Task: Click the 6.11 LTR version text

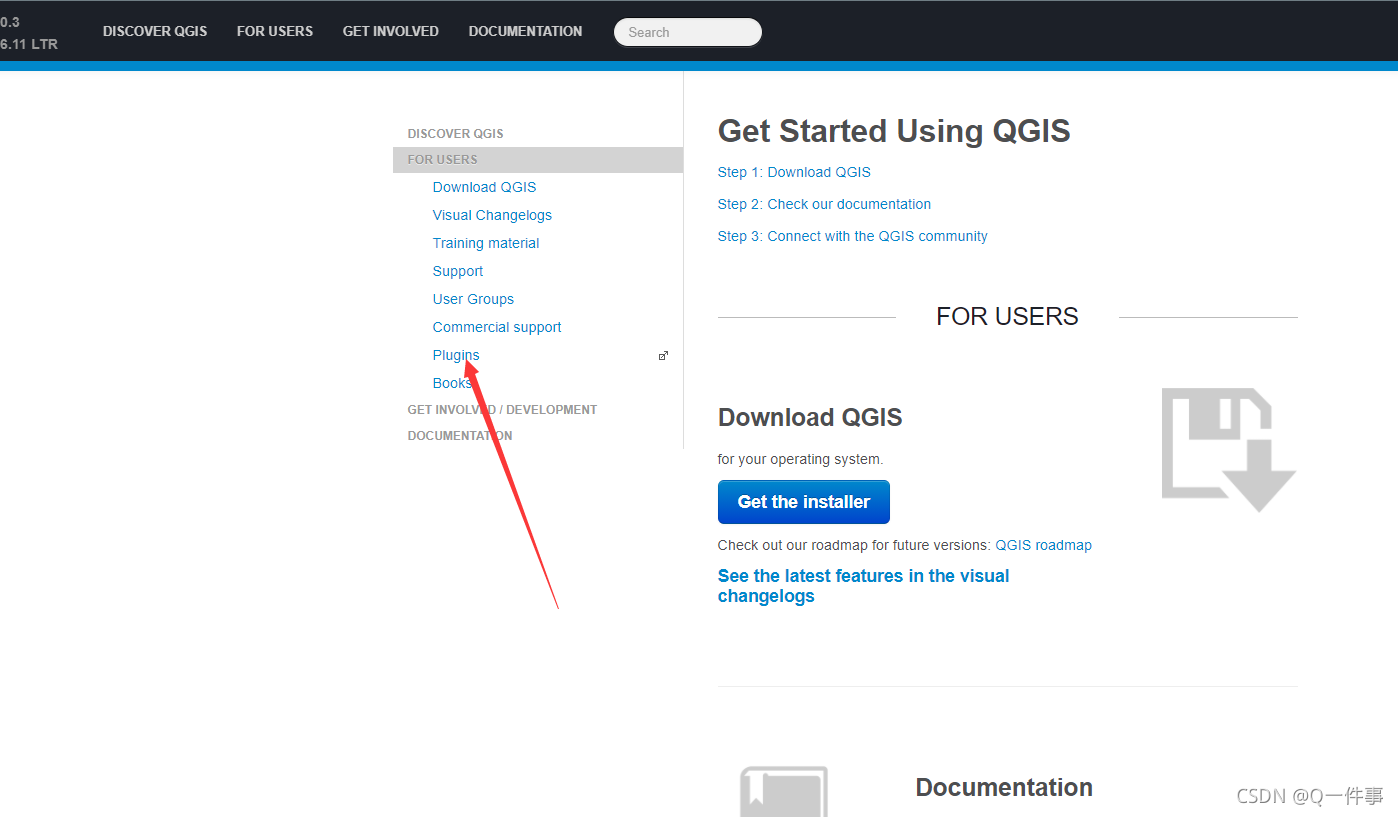Action: (x=29, y=44)
